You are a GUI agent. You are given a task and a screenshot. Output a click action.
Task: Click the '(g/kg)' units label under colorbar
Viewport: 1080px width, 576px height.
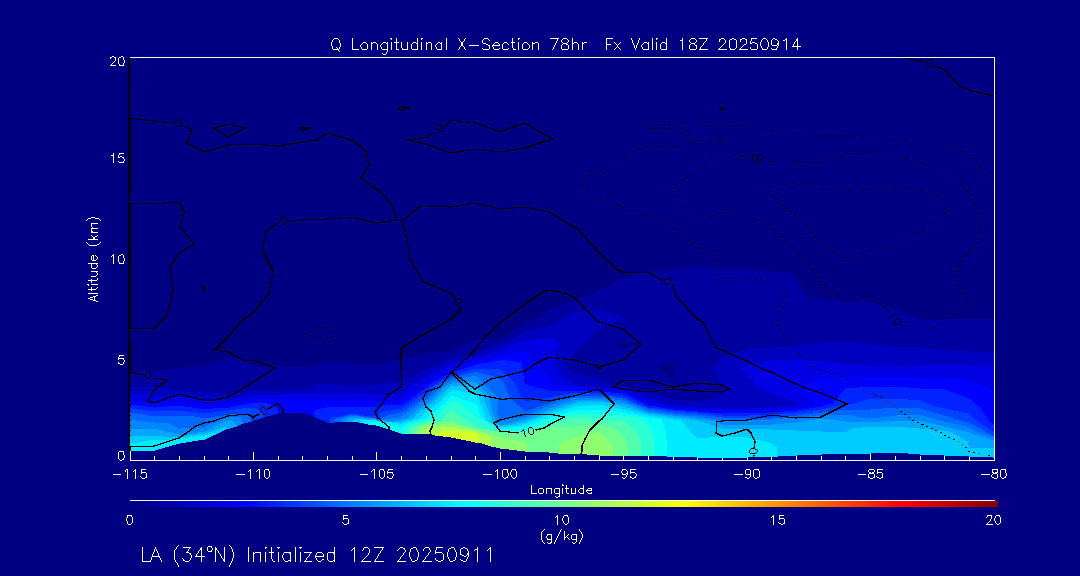[561, 536]
